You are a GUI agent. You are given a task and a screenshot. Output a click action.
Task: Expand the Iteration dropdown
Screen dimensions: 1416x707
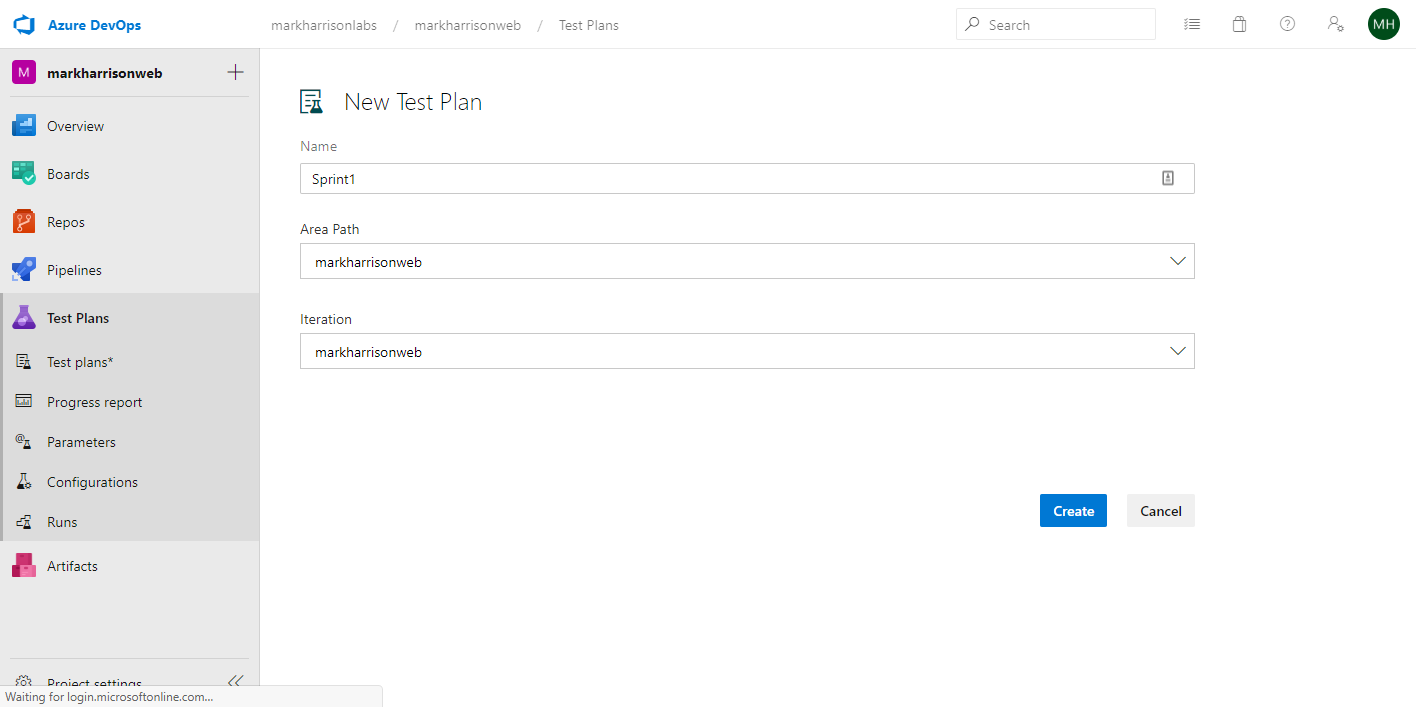[1177, 352]
